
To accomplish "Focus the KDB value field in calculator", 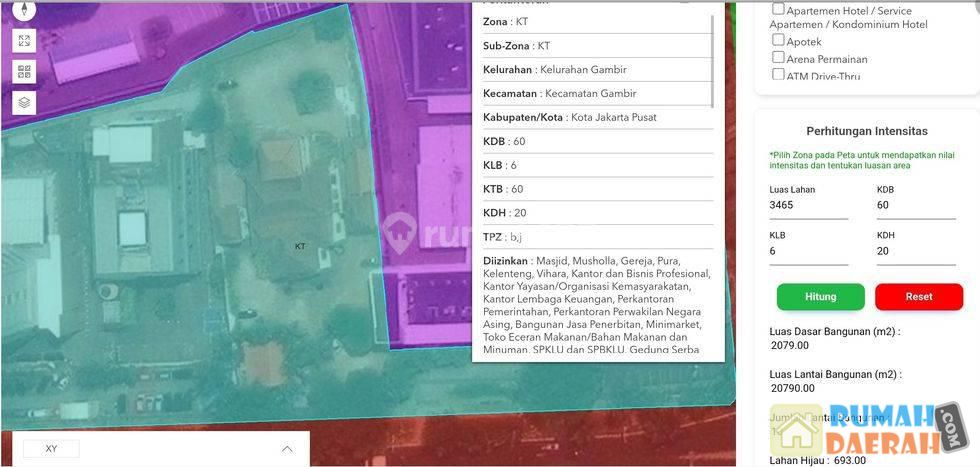I will [x=915, y=206].
